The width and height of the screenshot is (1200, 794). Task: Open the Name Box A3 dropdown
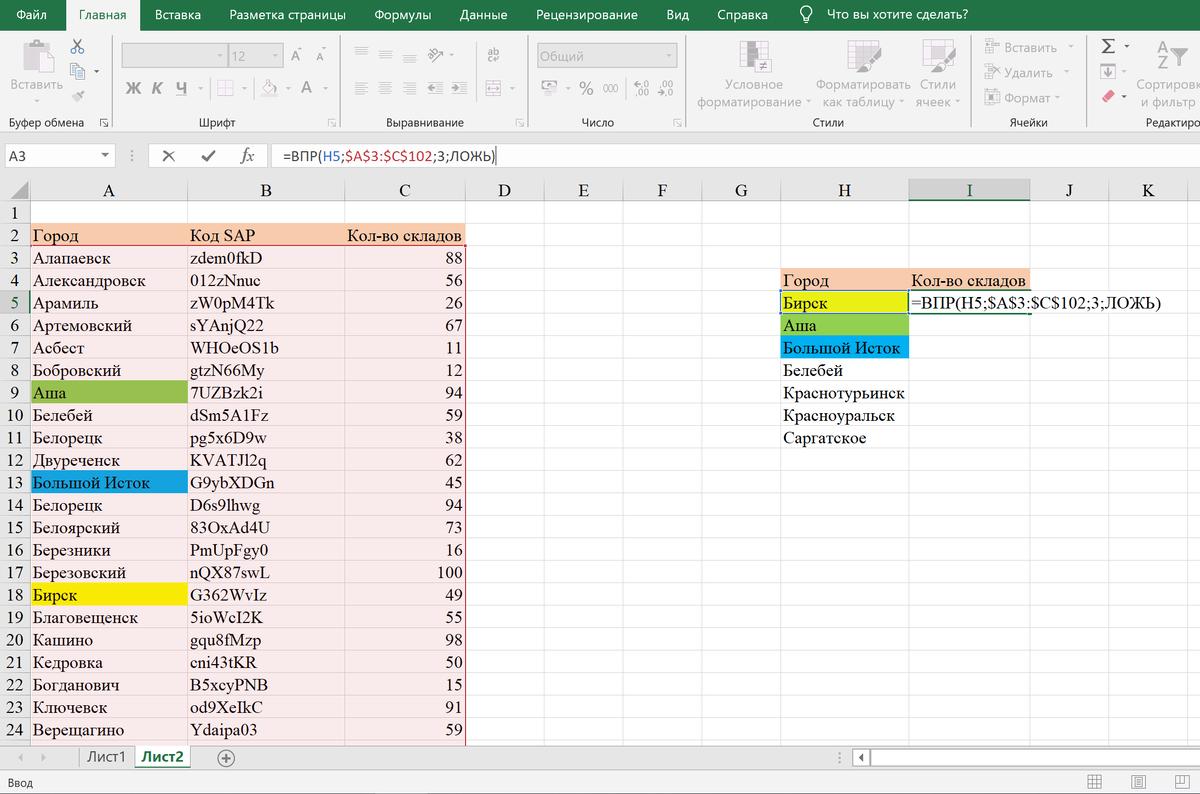[x=106, y=156]
